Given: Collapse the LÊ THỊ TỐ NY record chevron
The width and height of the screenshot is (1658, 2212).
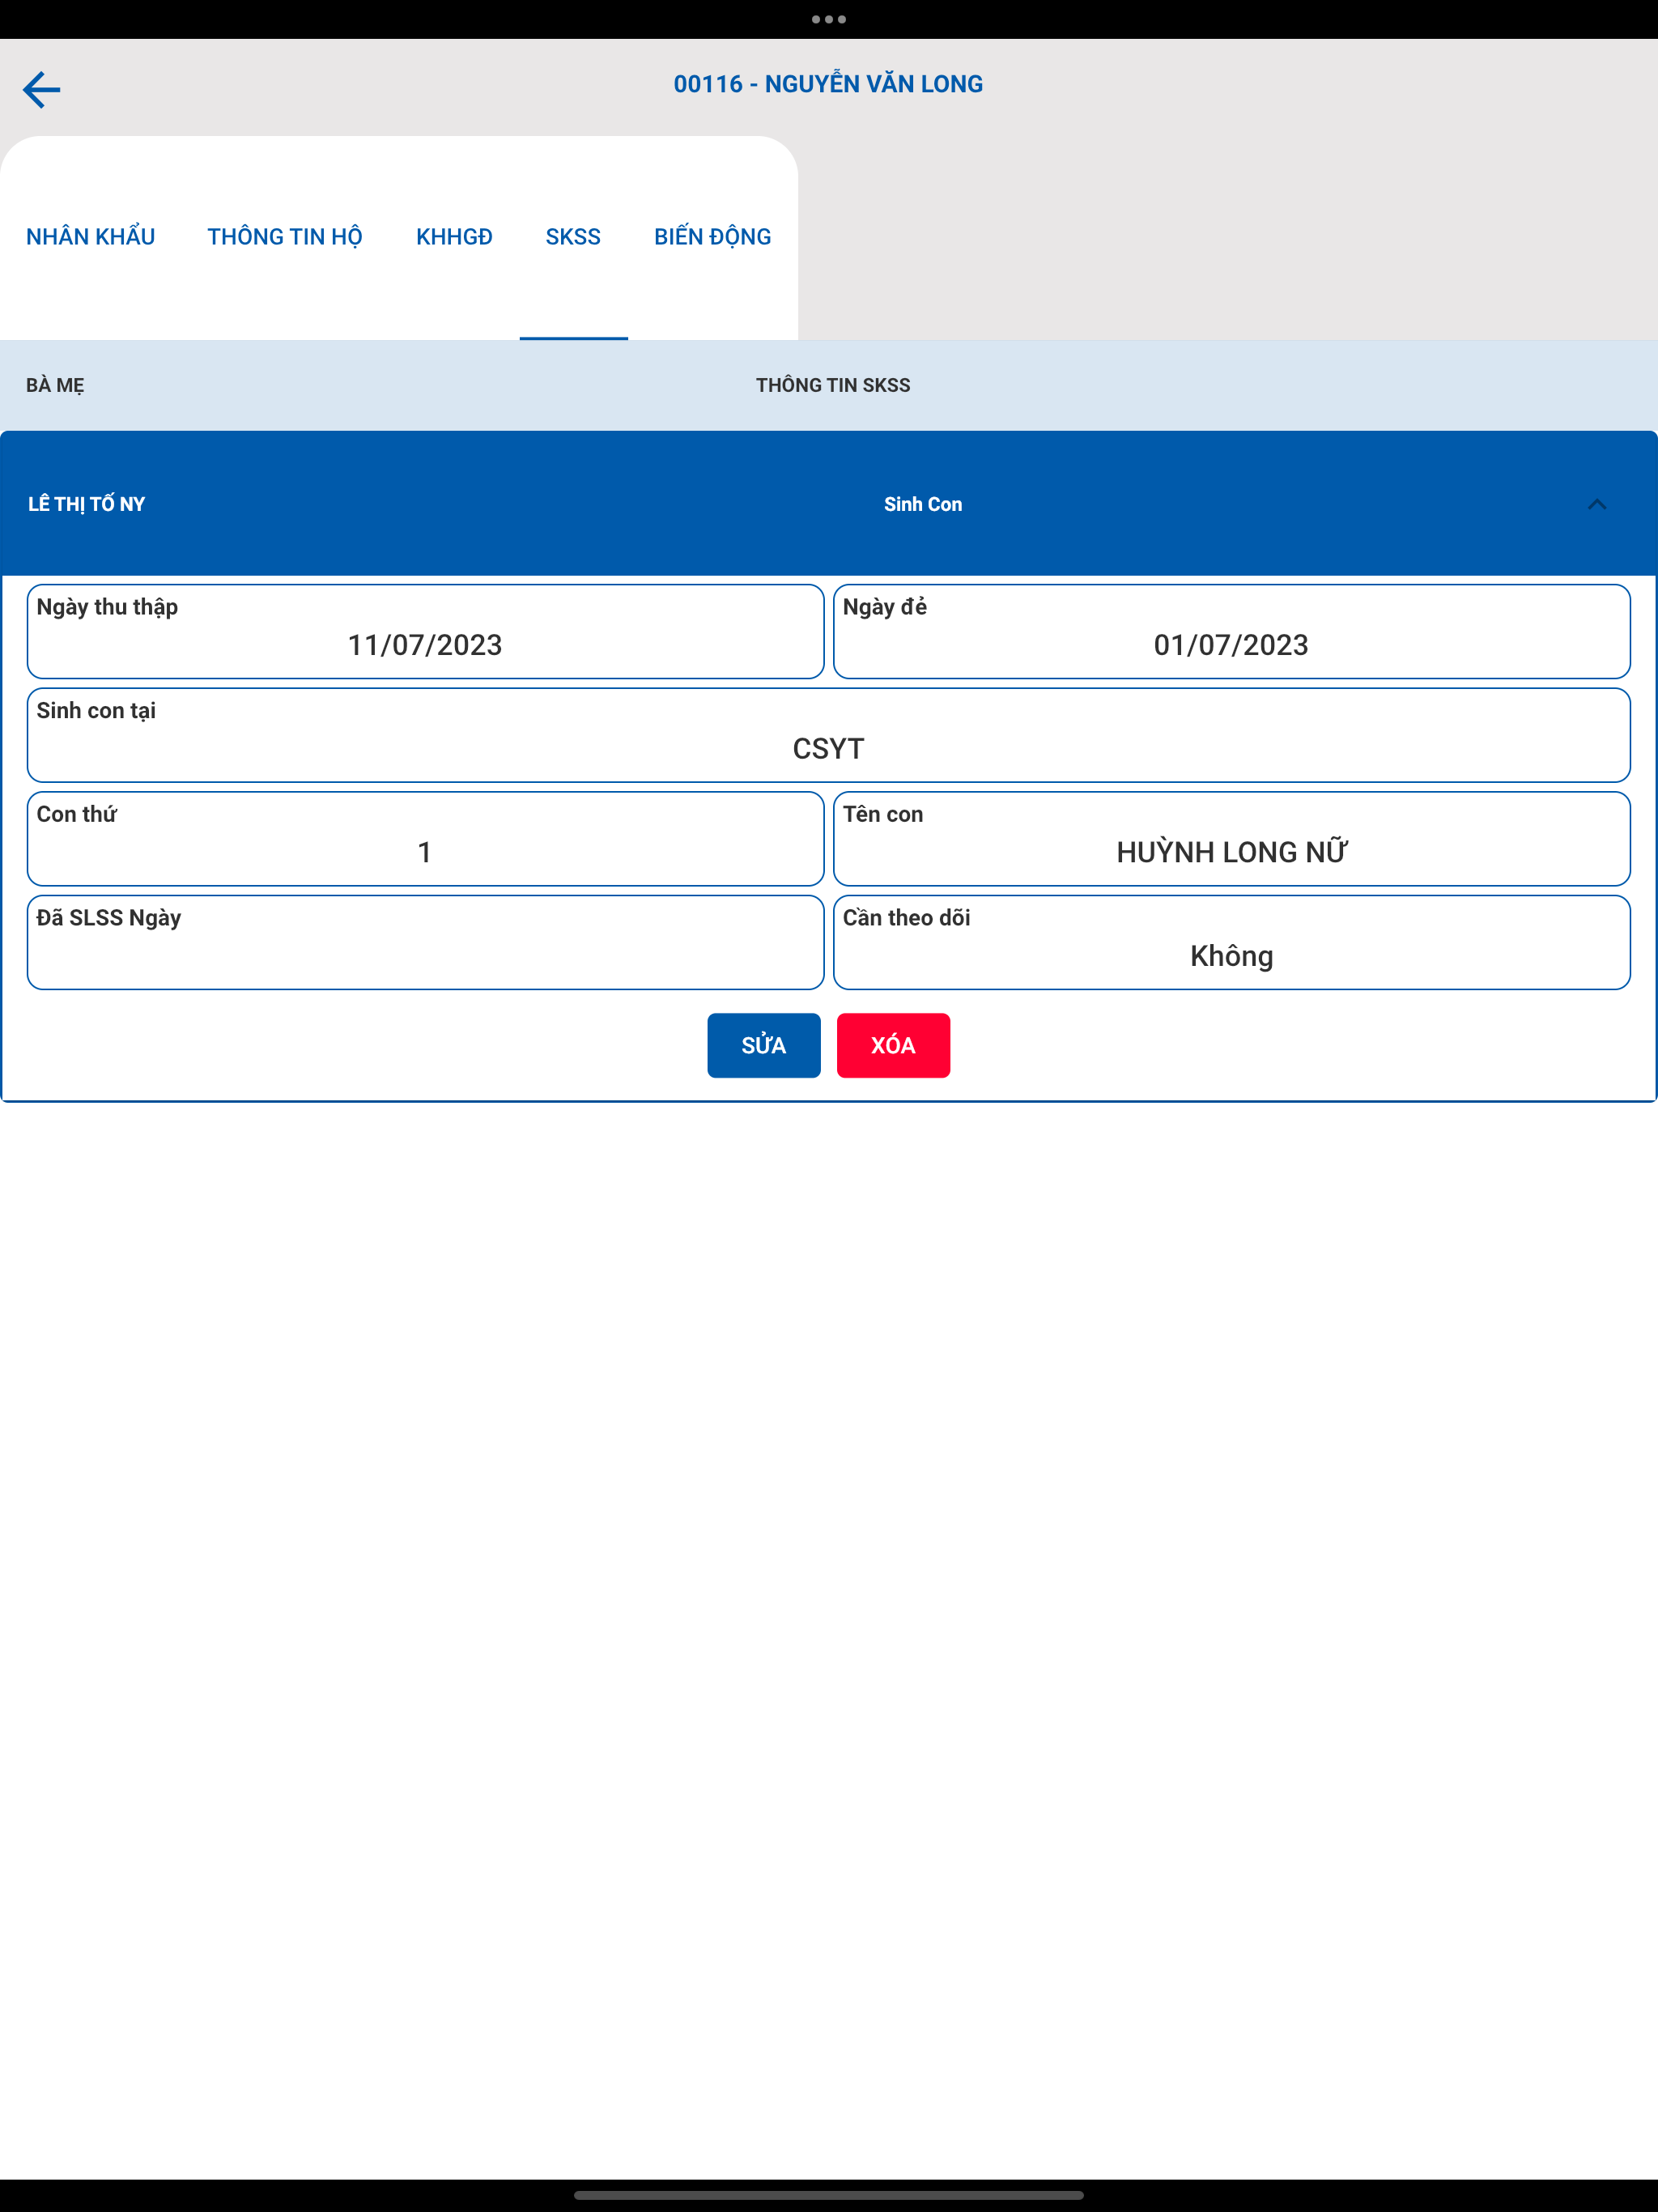Looking at the screenshot, I should (1596, 504).
